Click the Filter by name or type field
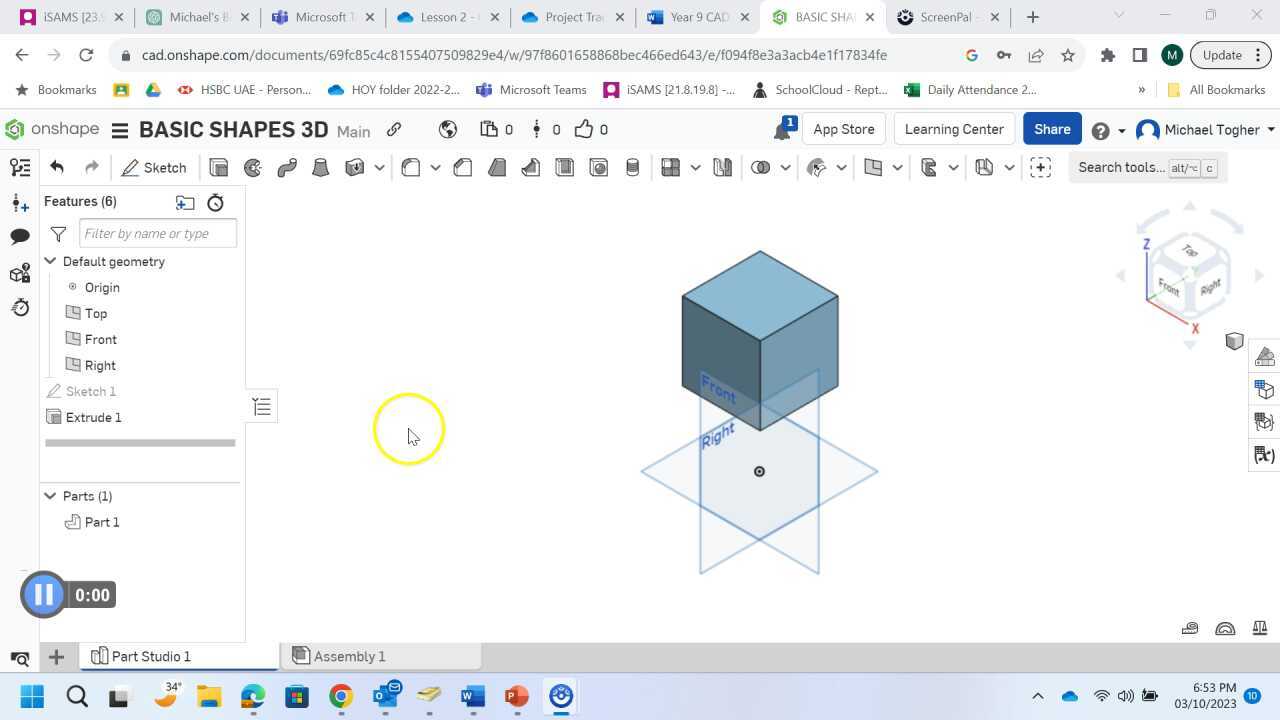1280x720 pixels. click(x=157, y=233)
